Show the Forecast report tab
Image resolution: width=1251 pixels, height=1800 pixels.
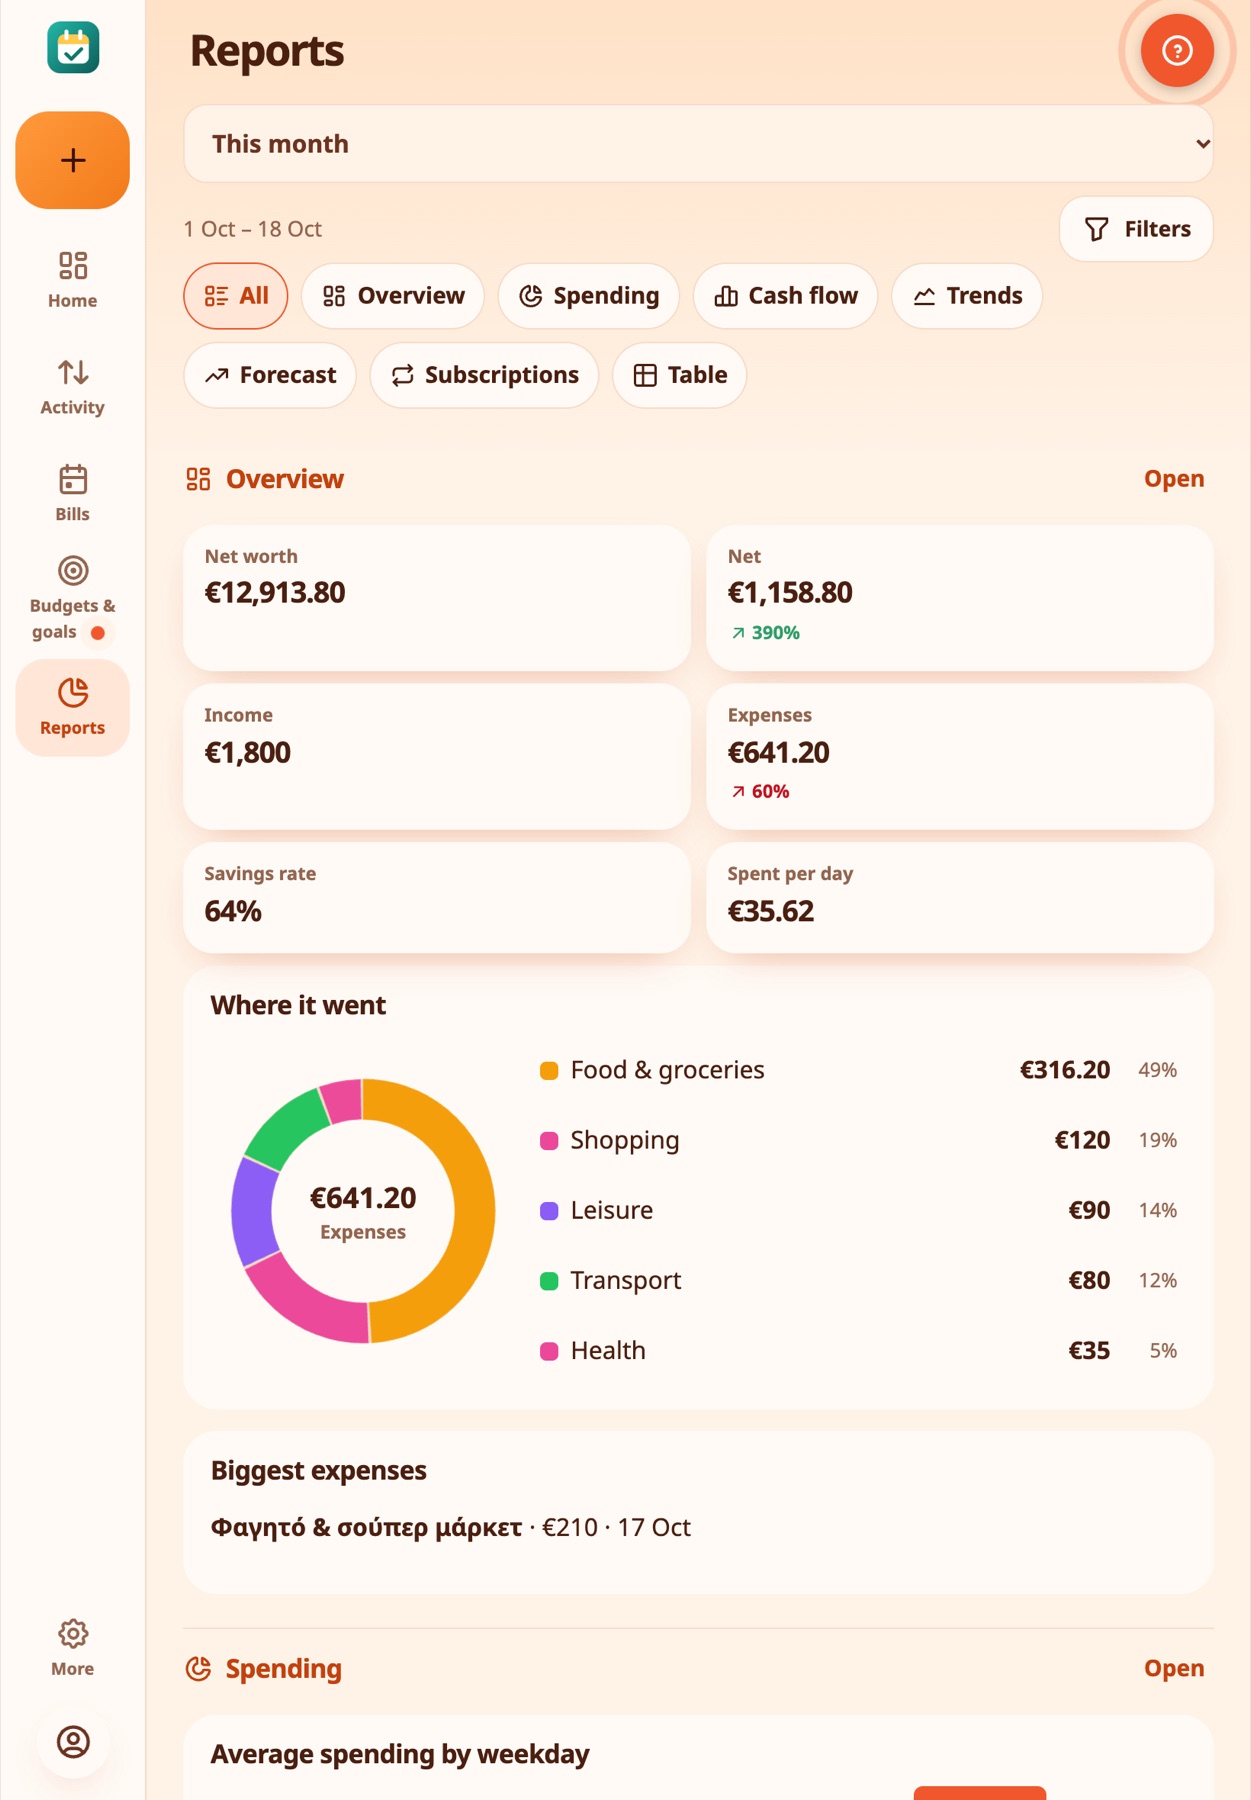click(270, 375)
